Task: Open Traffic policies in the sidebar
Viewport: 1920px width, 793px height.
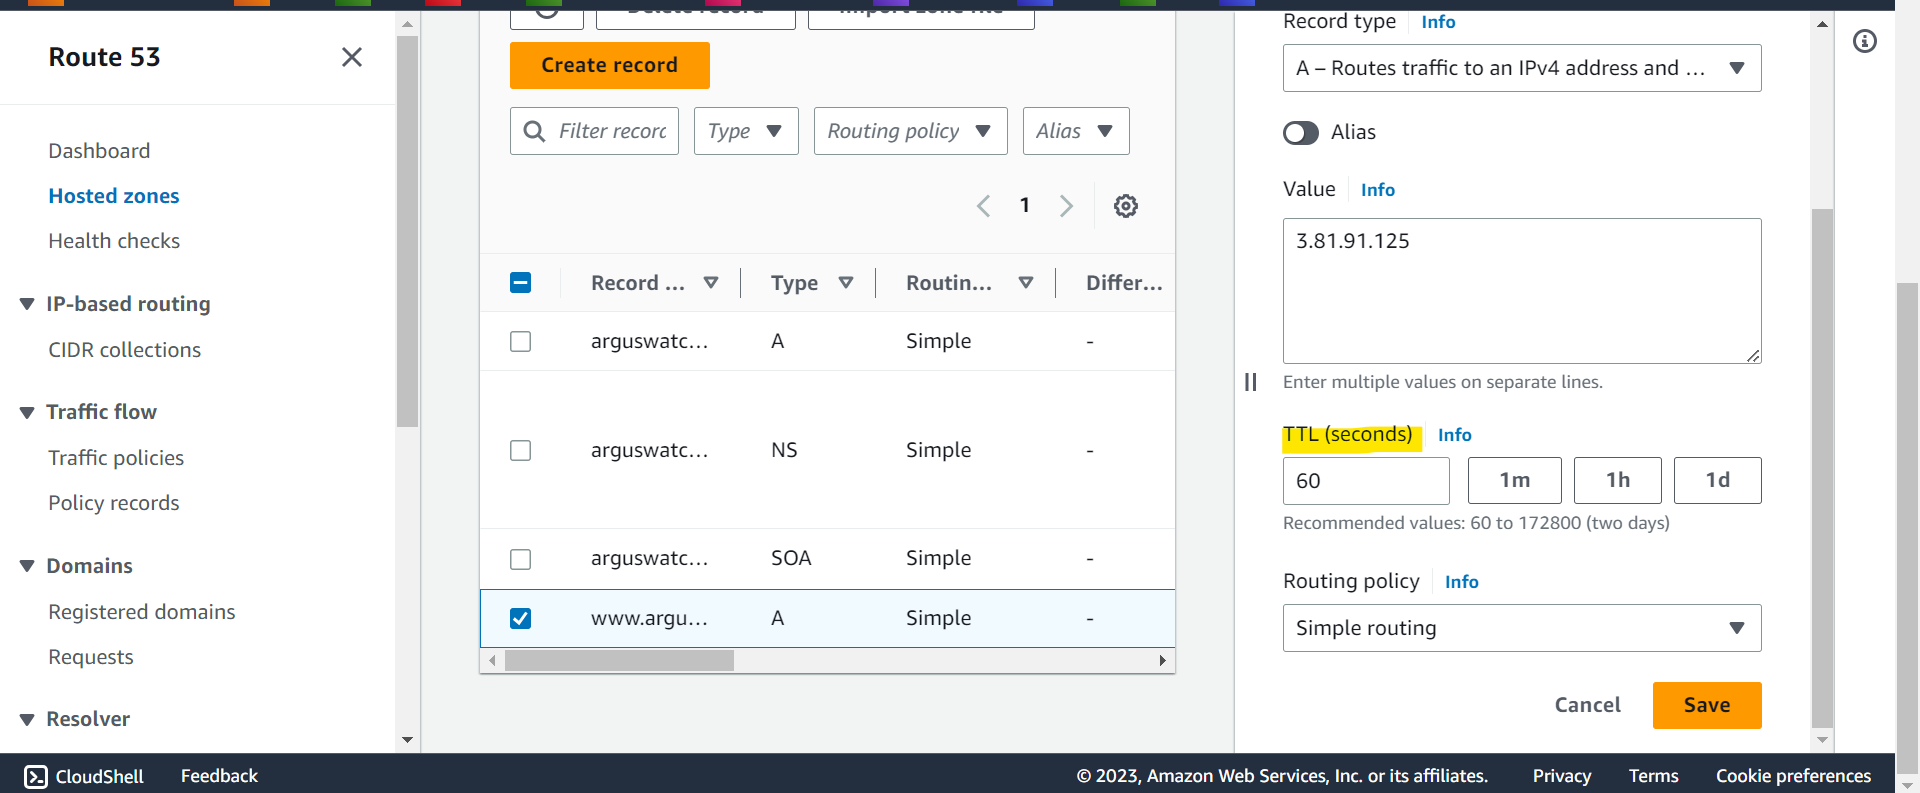Action: (x=116, y=458)
